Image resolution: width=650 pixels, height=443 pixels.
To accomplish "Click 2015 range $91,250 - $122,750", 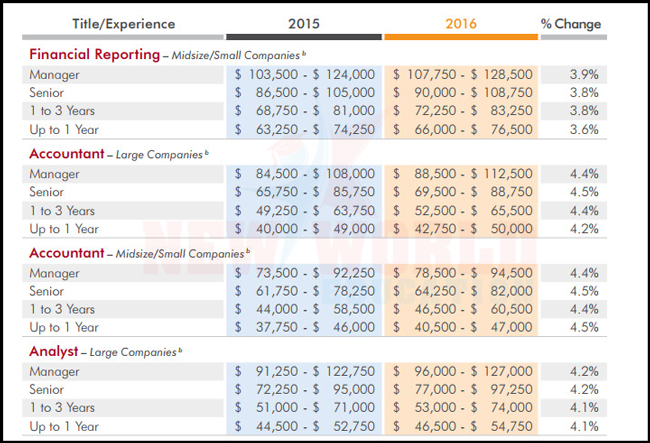I will [305, 371].
